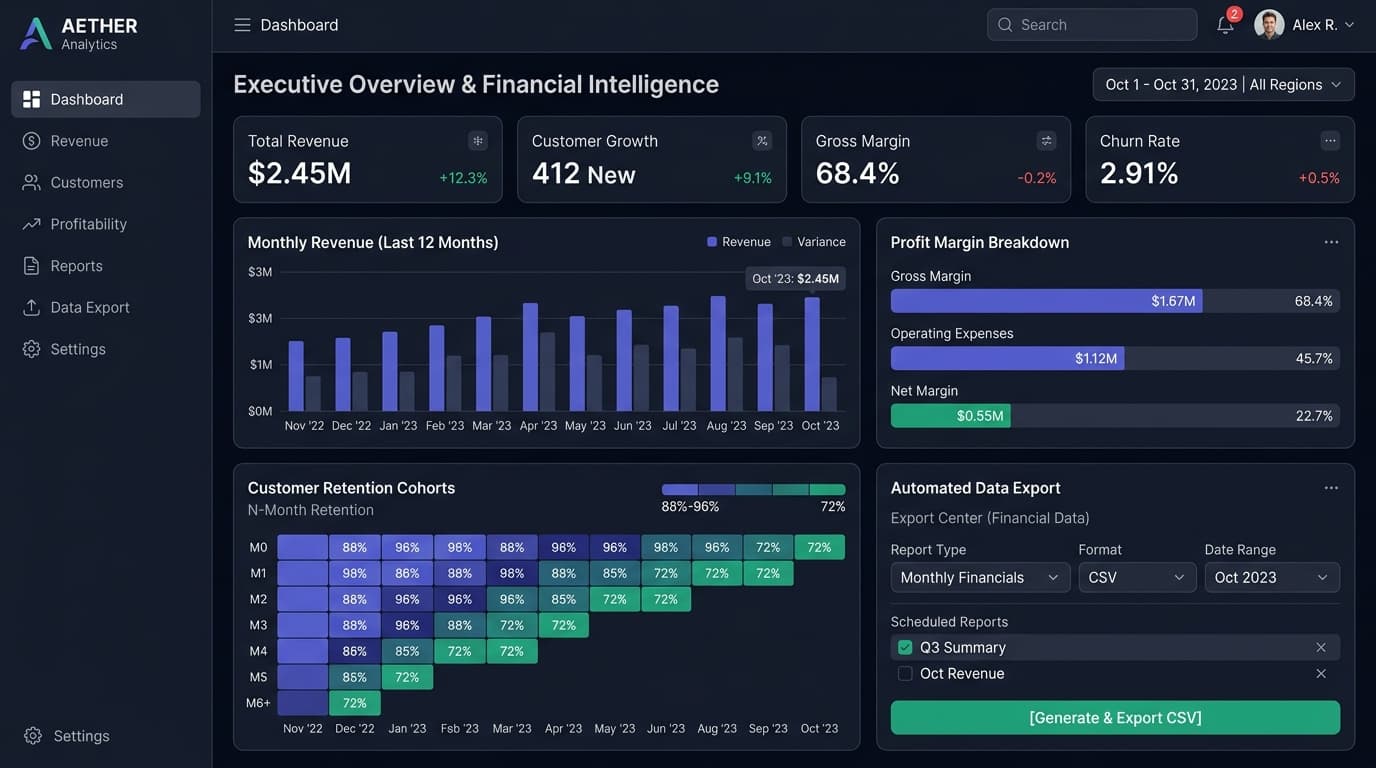Click the M6+ 72% cohort cell
Image resolution: width=1376 pixels, height=768 pixels.
pos(355,703)
